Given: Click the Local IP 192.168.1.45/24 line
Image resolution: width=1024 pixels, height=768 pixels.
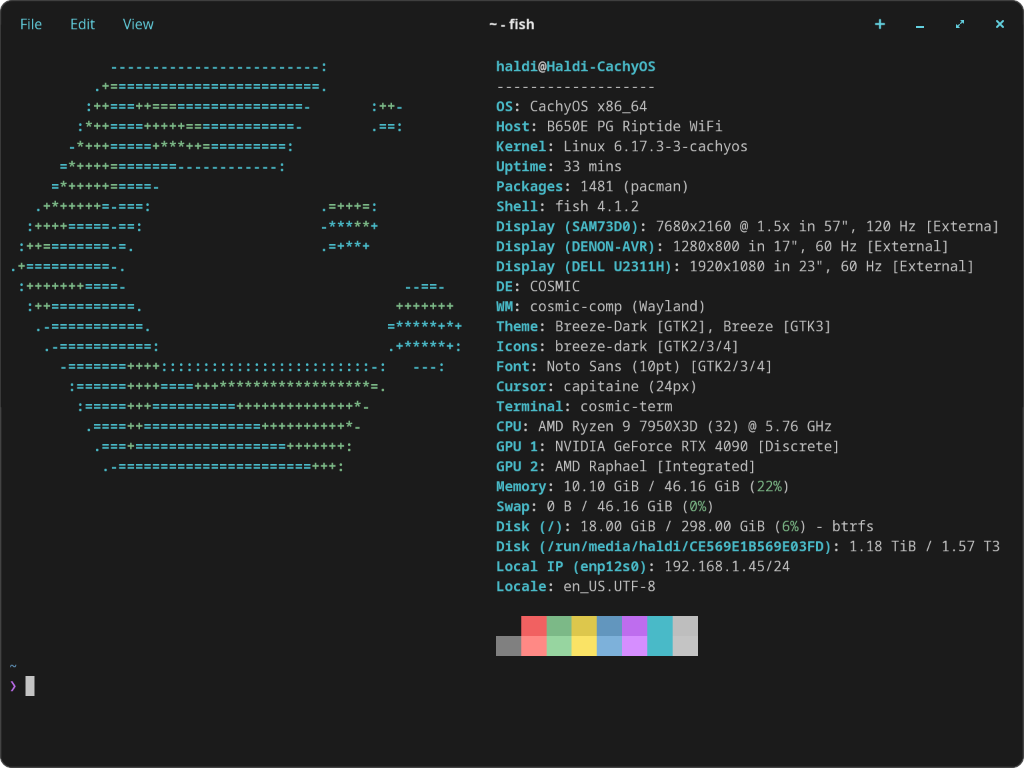Looking at the screenshot, I should click(x=643, y=566).
